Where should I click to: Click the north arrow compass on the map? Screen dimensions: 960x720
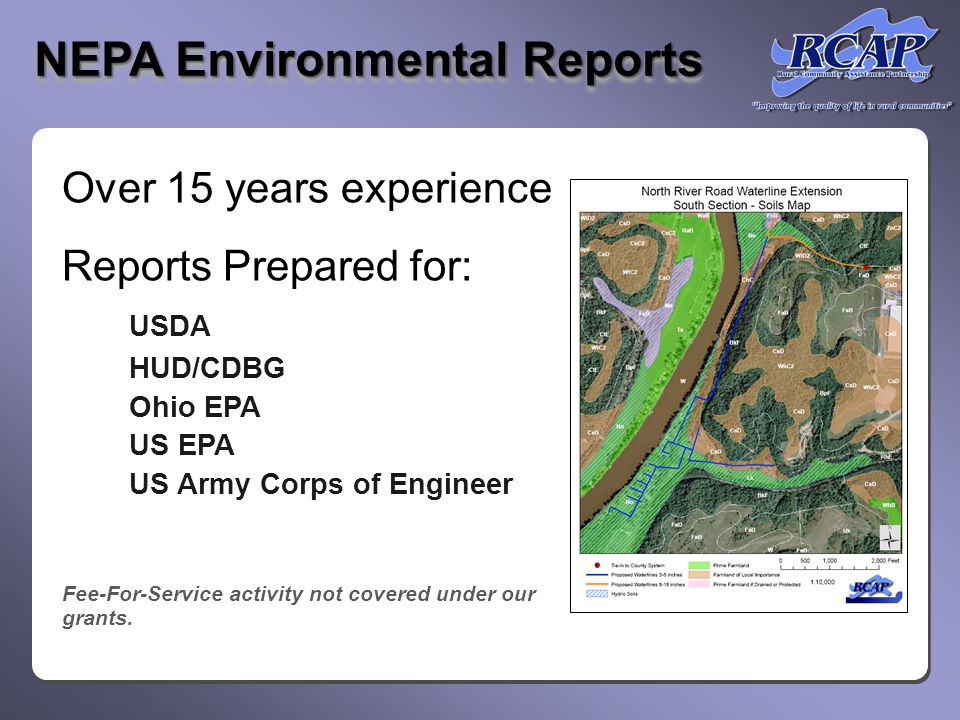890,538
